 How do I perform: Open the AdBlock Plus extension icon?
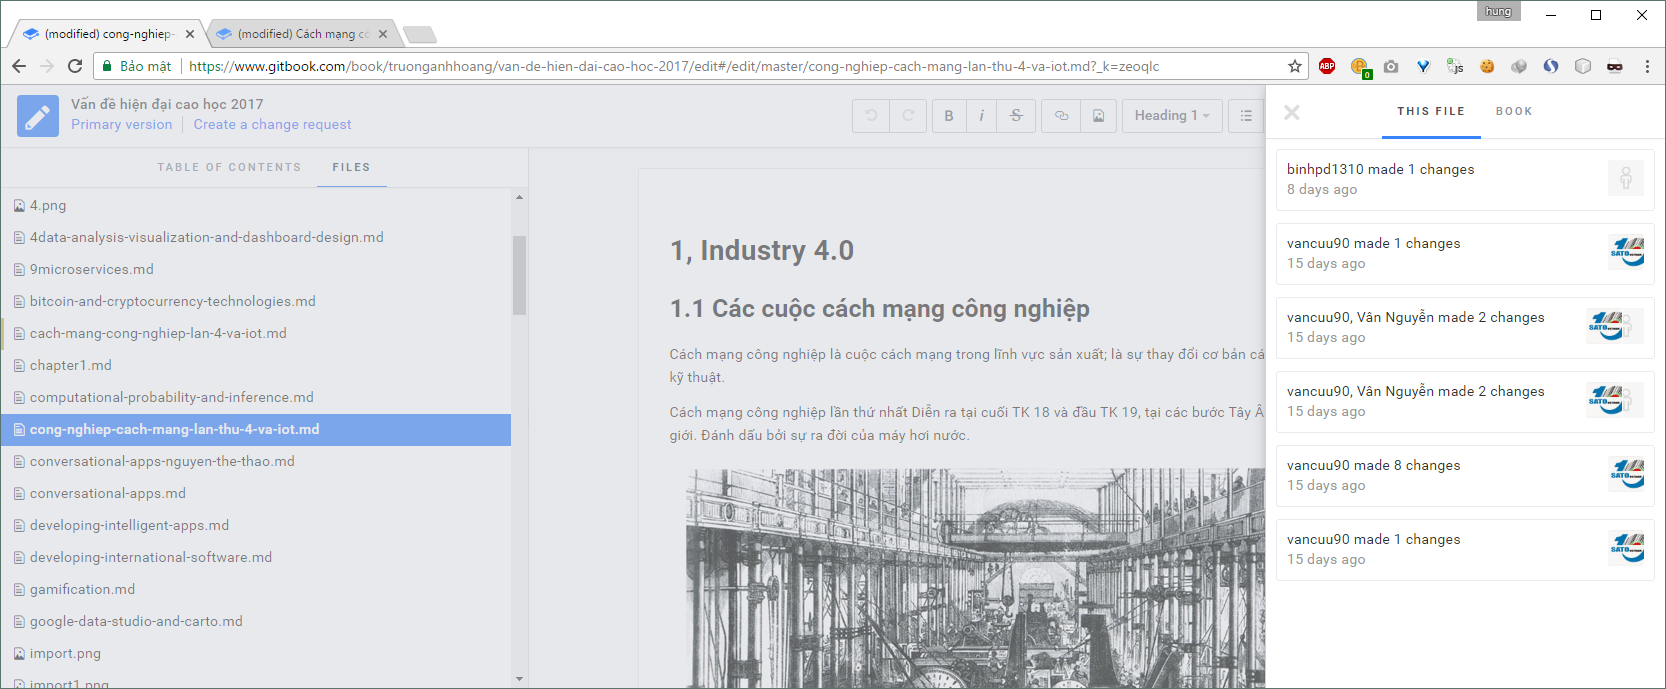1327,66
